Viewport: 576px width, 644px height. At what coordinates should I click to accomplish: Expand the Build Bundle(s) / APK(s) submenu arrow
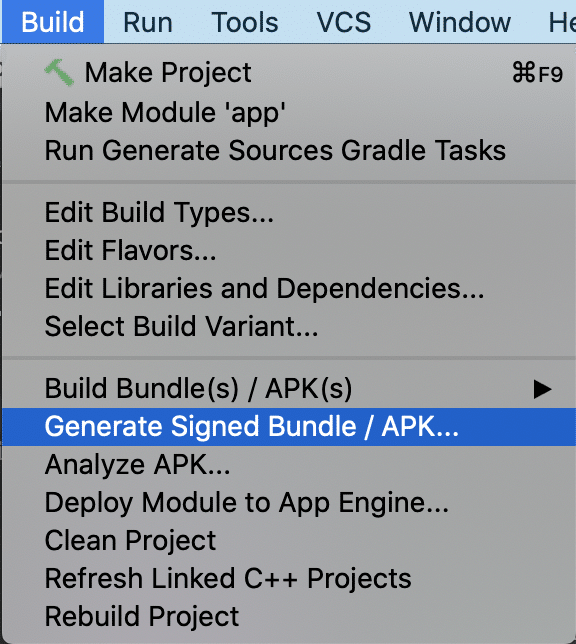point(542,389)
